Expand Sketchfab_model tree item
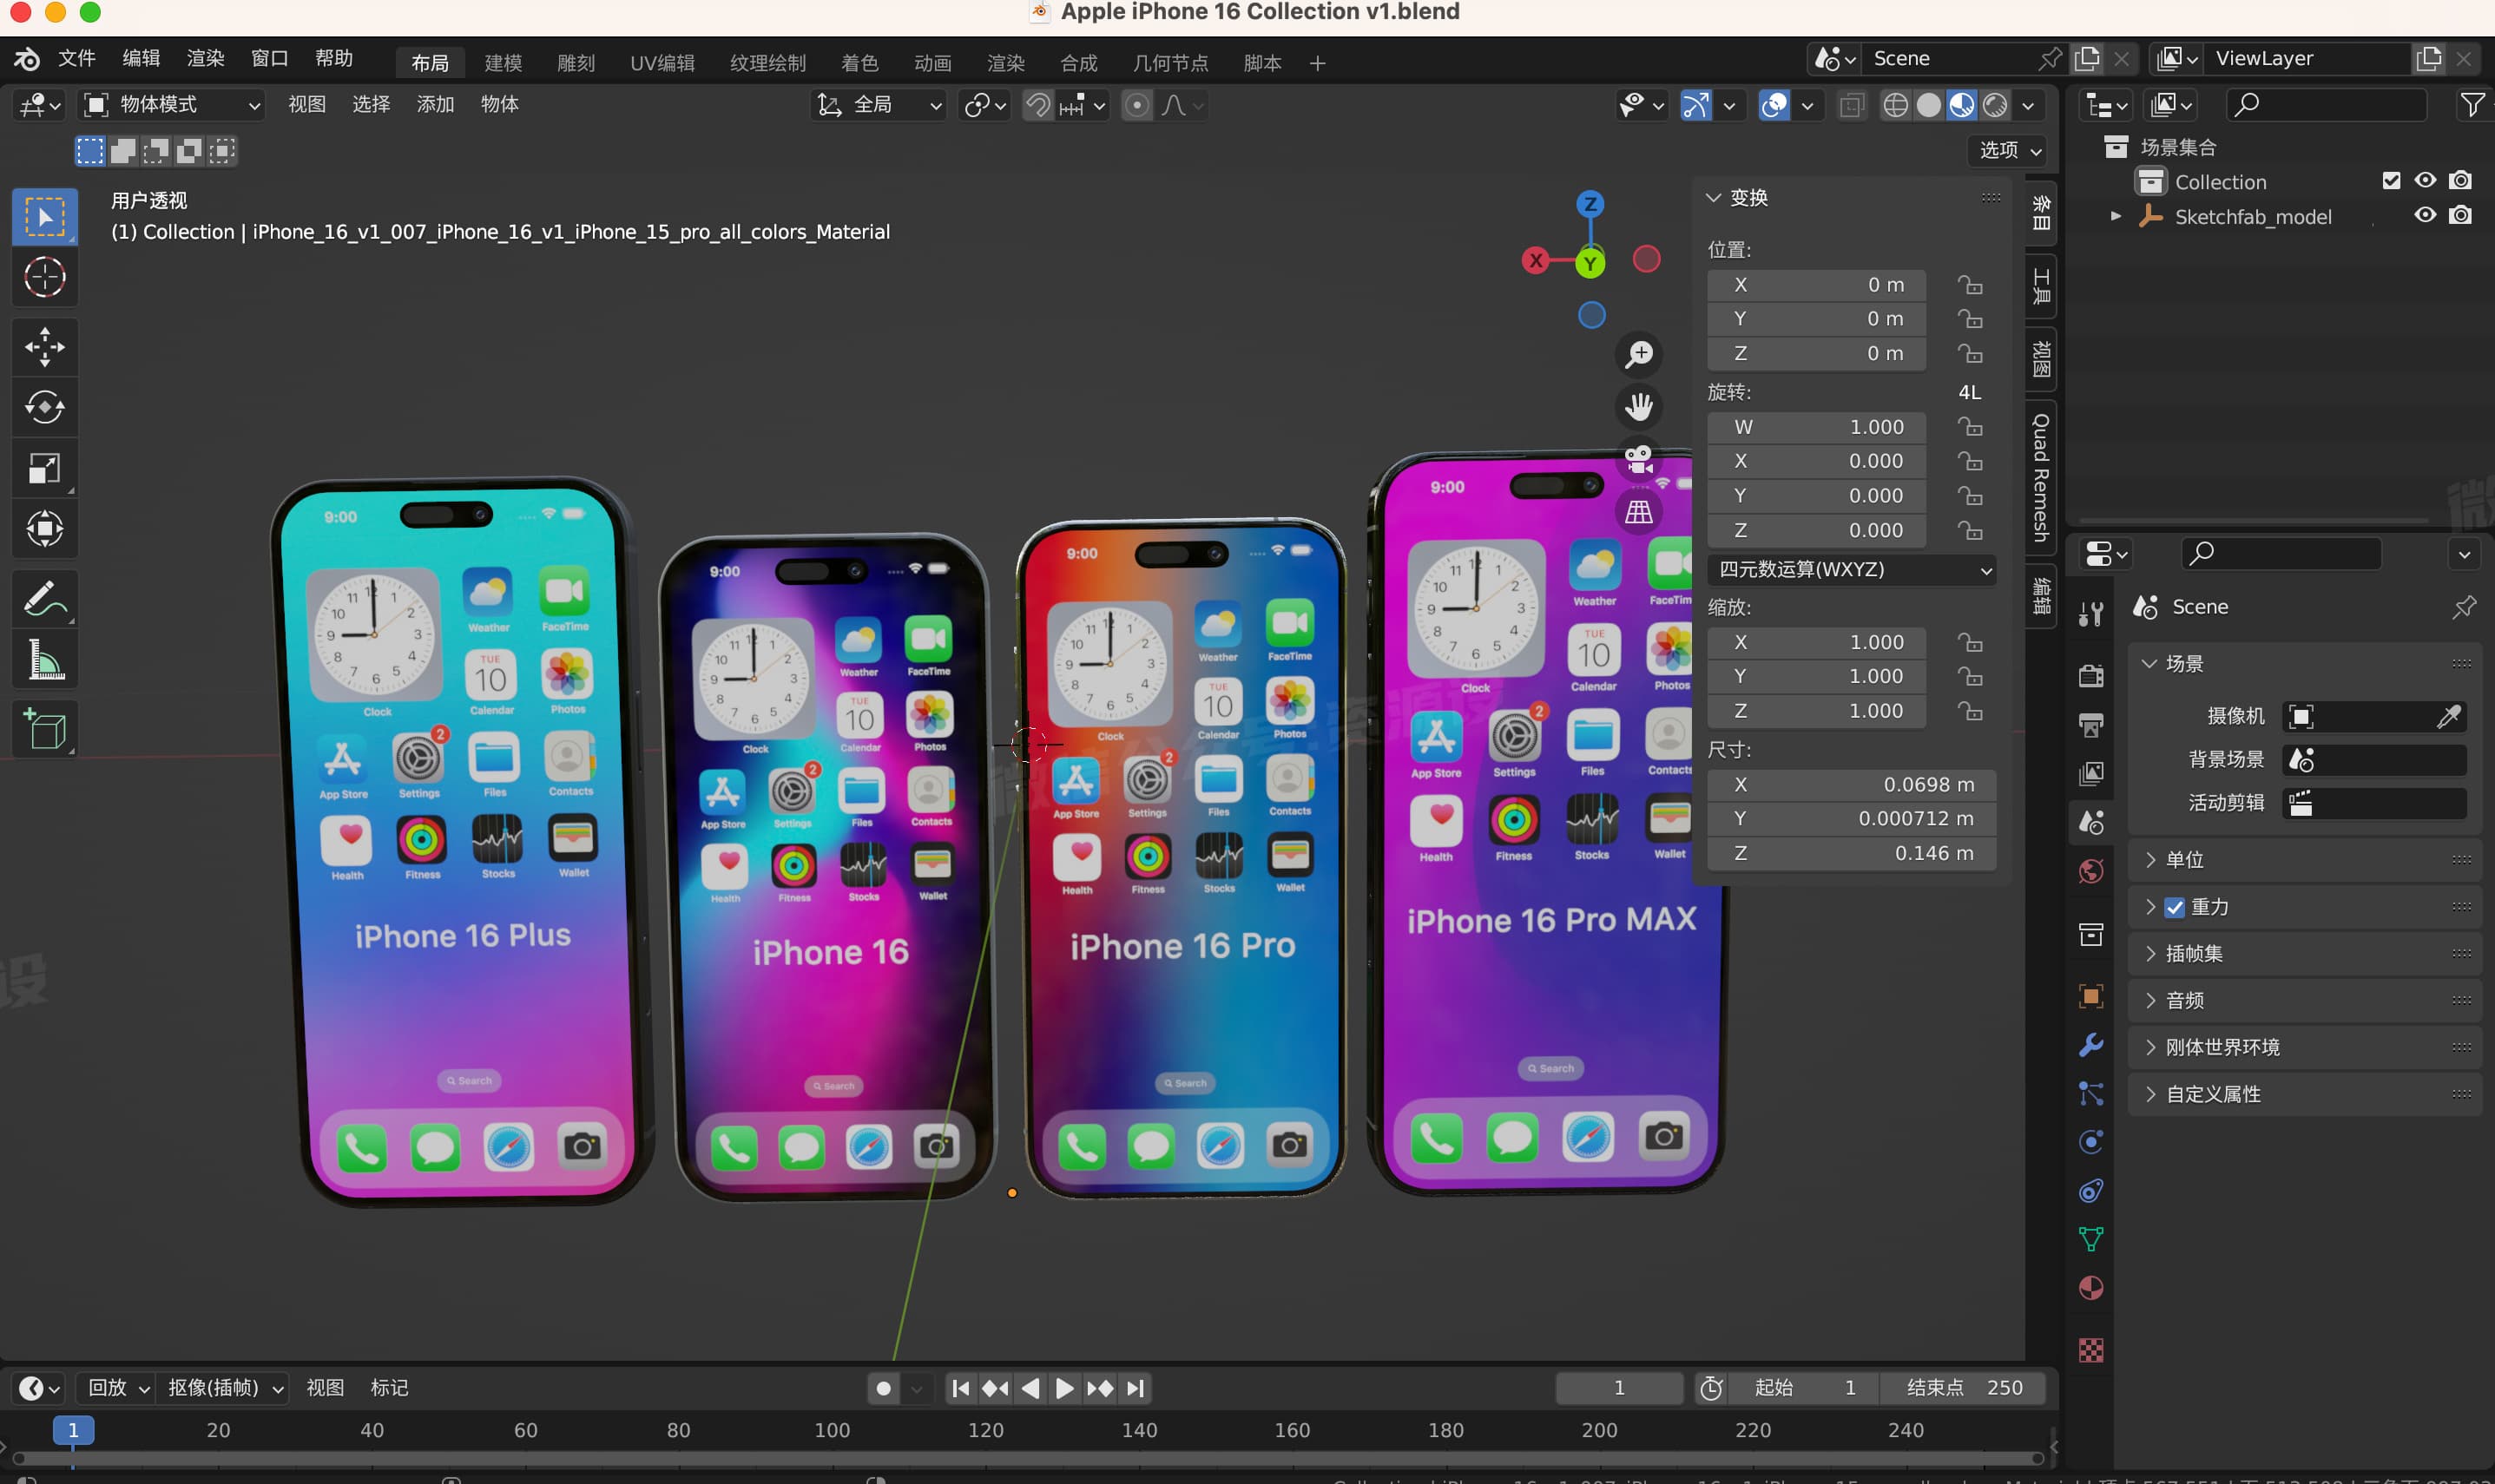2495x1484 pixels. (2115, 216)
